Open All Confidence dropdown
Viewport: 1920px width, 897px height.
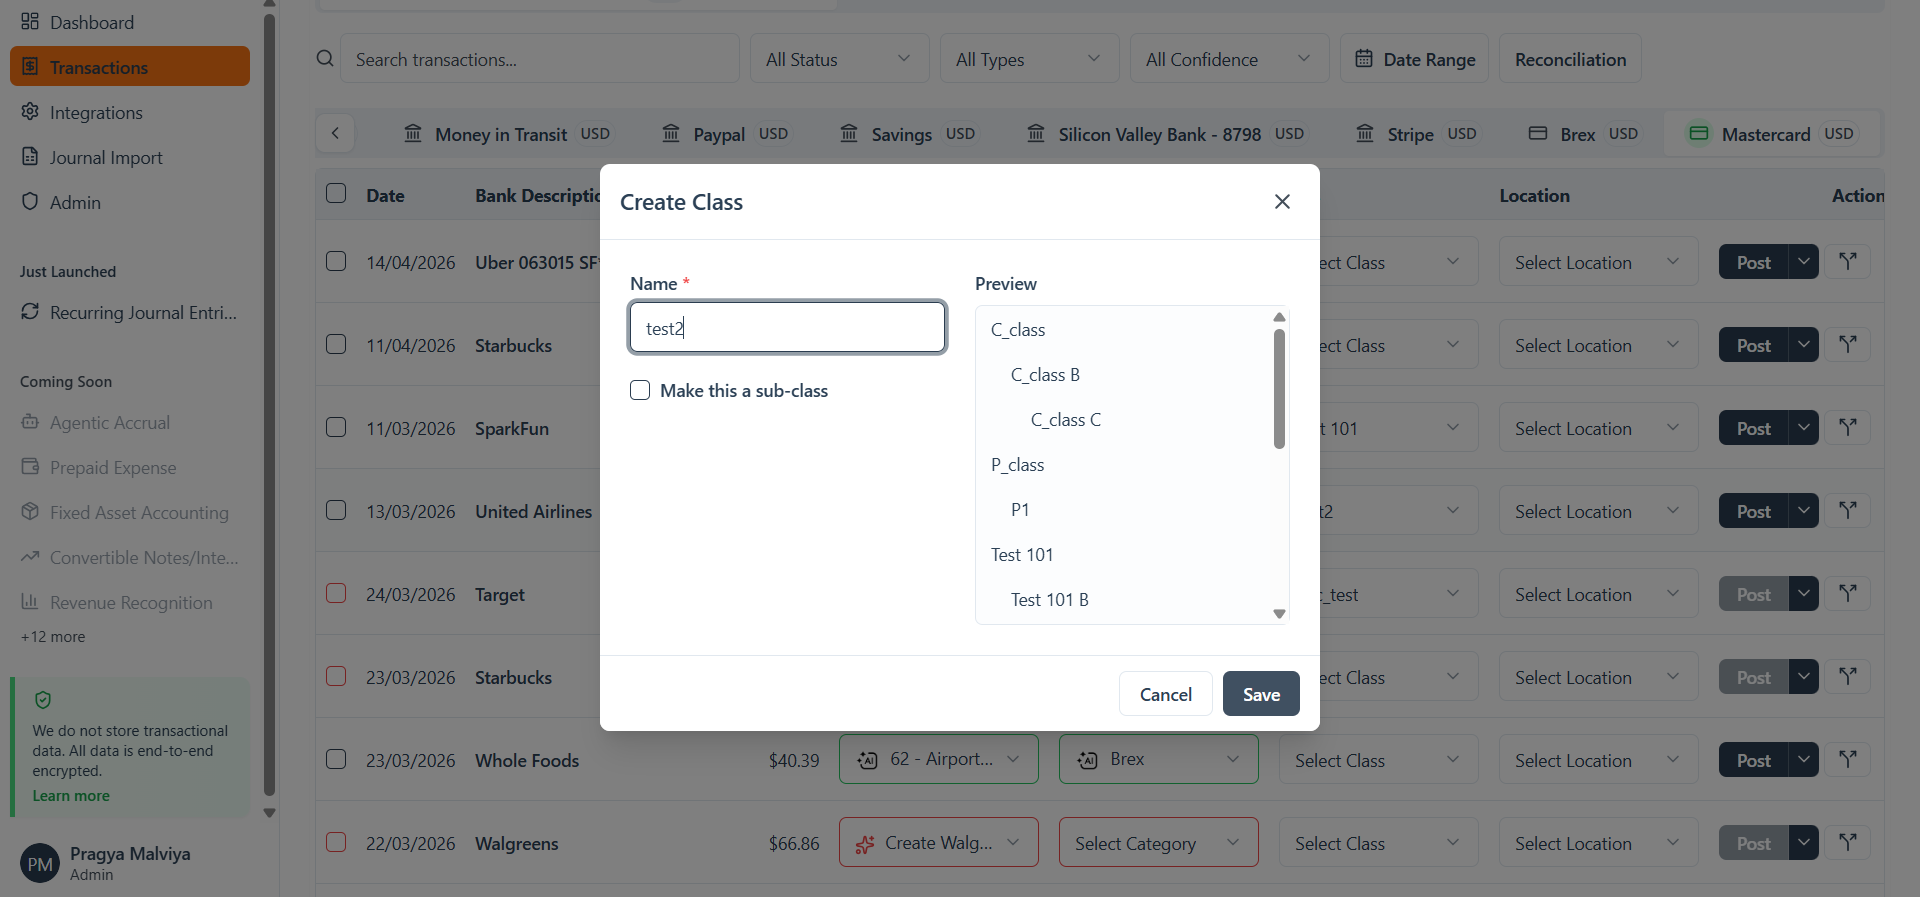pyautogui.click(x=1230, y=59)
